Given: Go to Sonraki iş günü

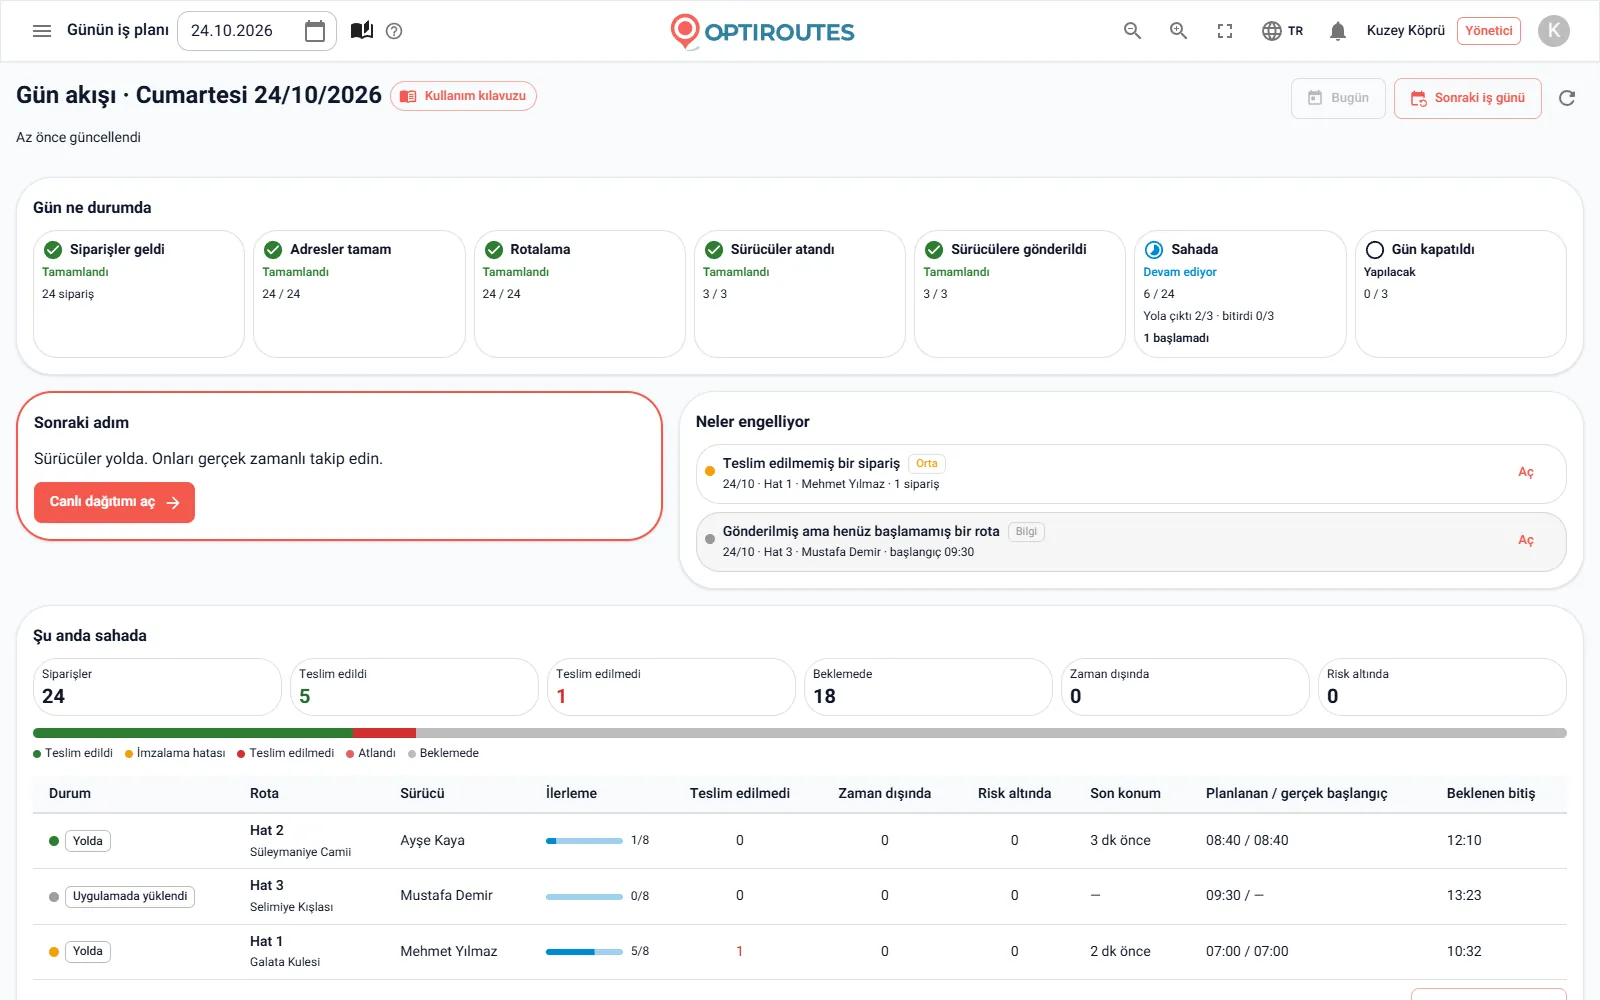Looking at the screenshot, I should (x=1467, y=98).
